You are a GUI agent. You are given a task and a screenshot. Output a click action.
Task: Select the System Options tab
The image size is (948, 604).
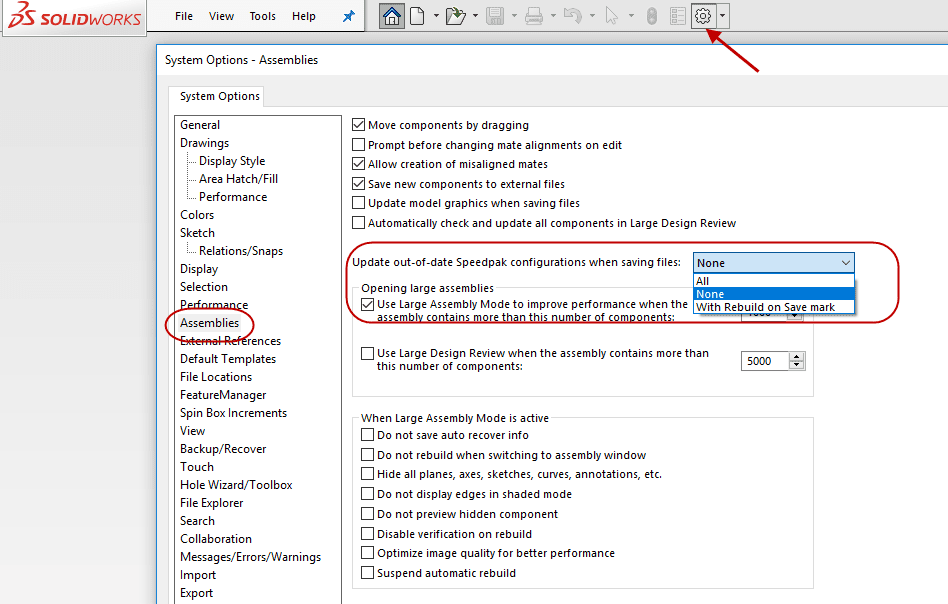click(219, 96)
